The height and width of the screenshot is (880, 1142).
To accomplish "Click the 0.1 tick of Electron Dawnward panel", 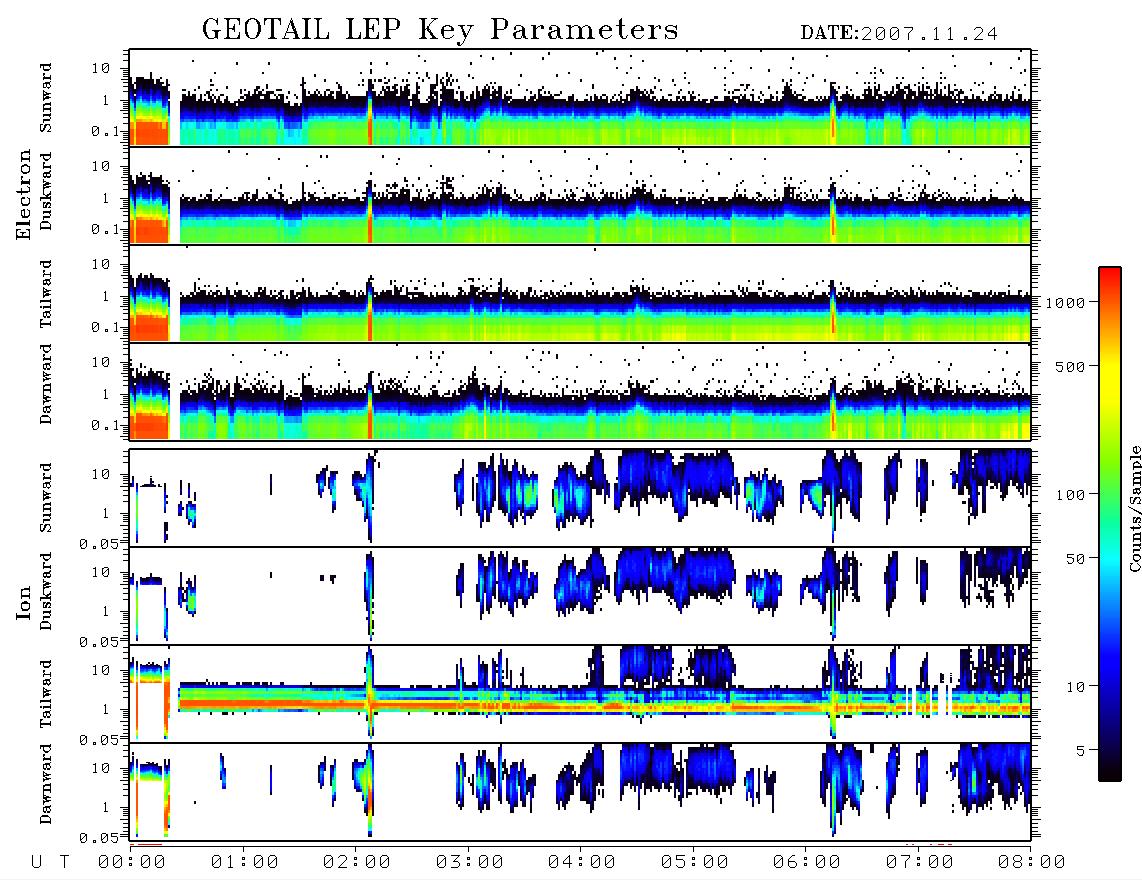I will click(104, 425).
